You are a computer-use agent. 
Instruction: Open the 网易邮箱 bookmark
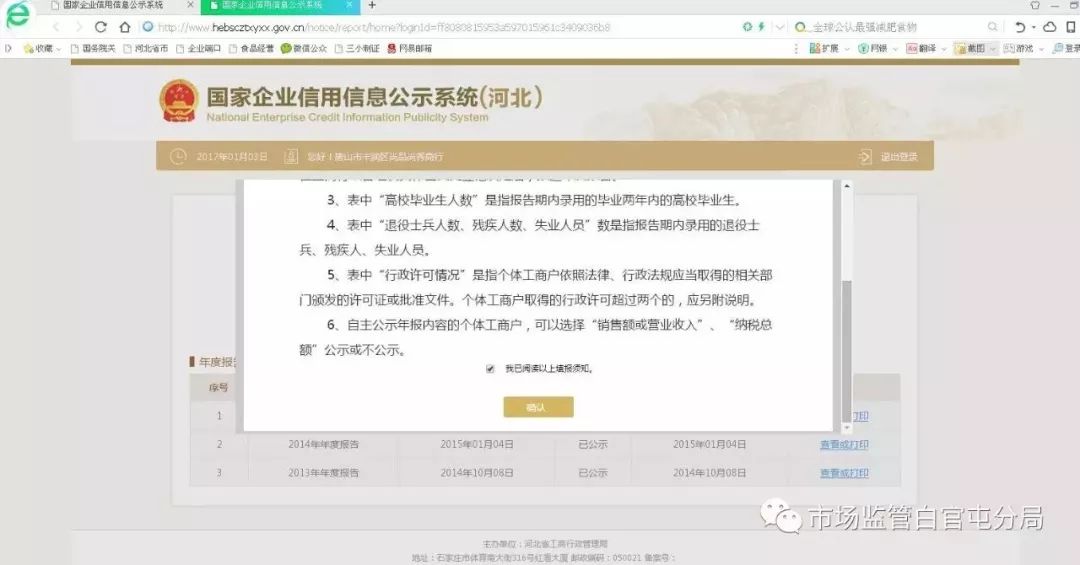(x=410, y=48)
